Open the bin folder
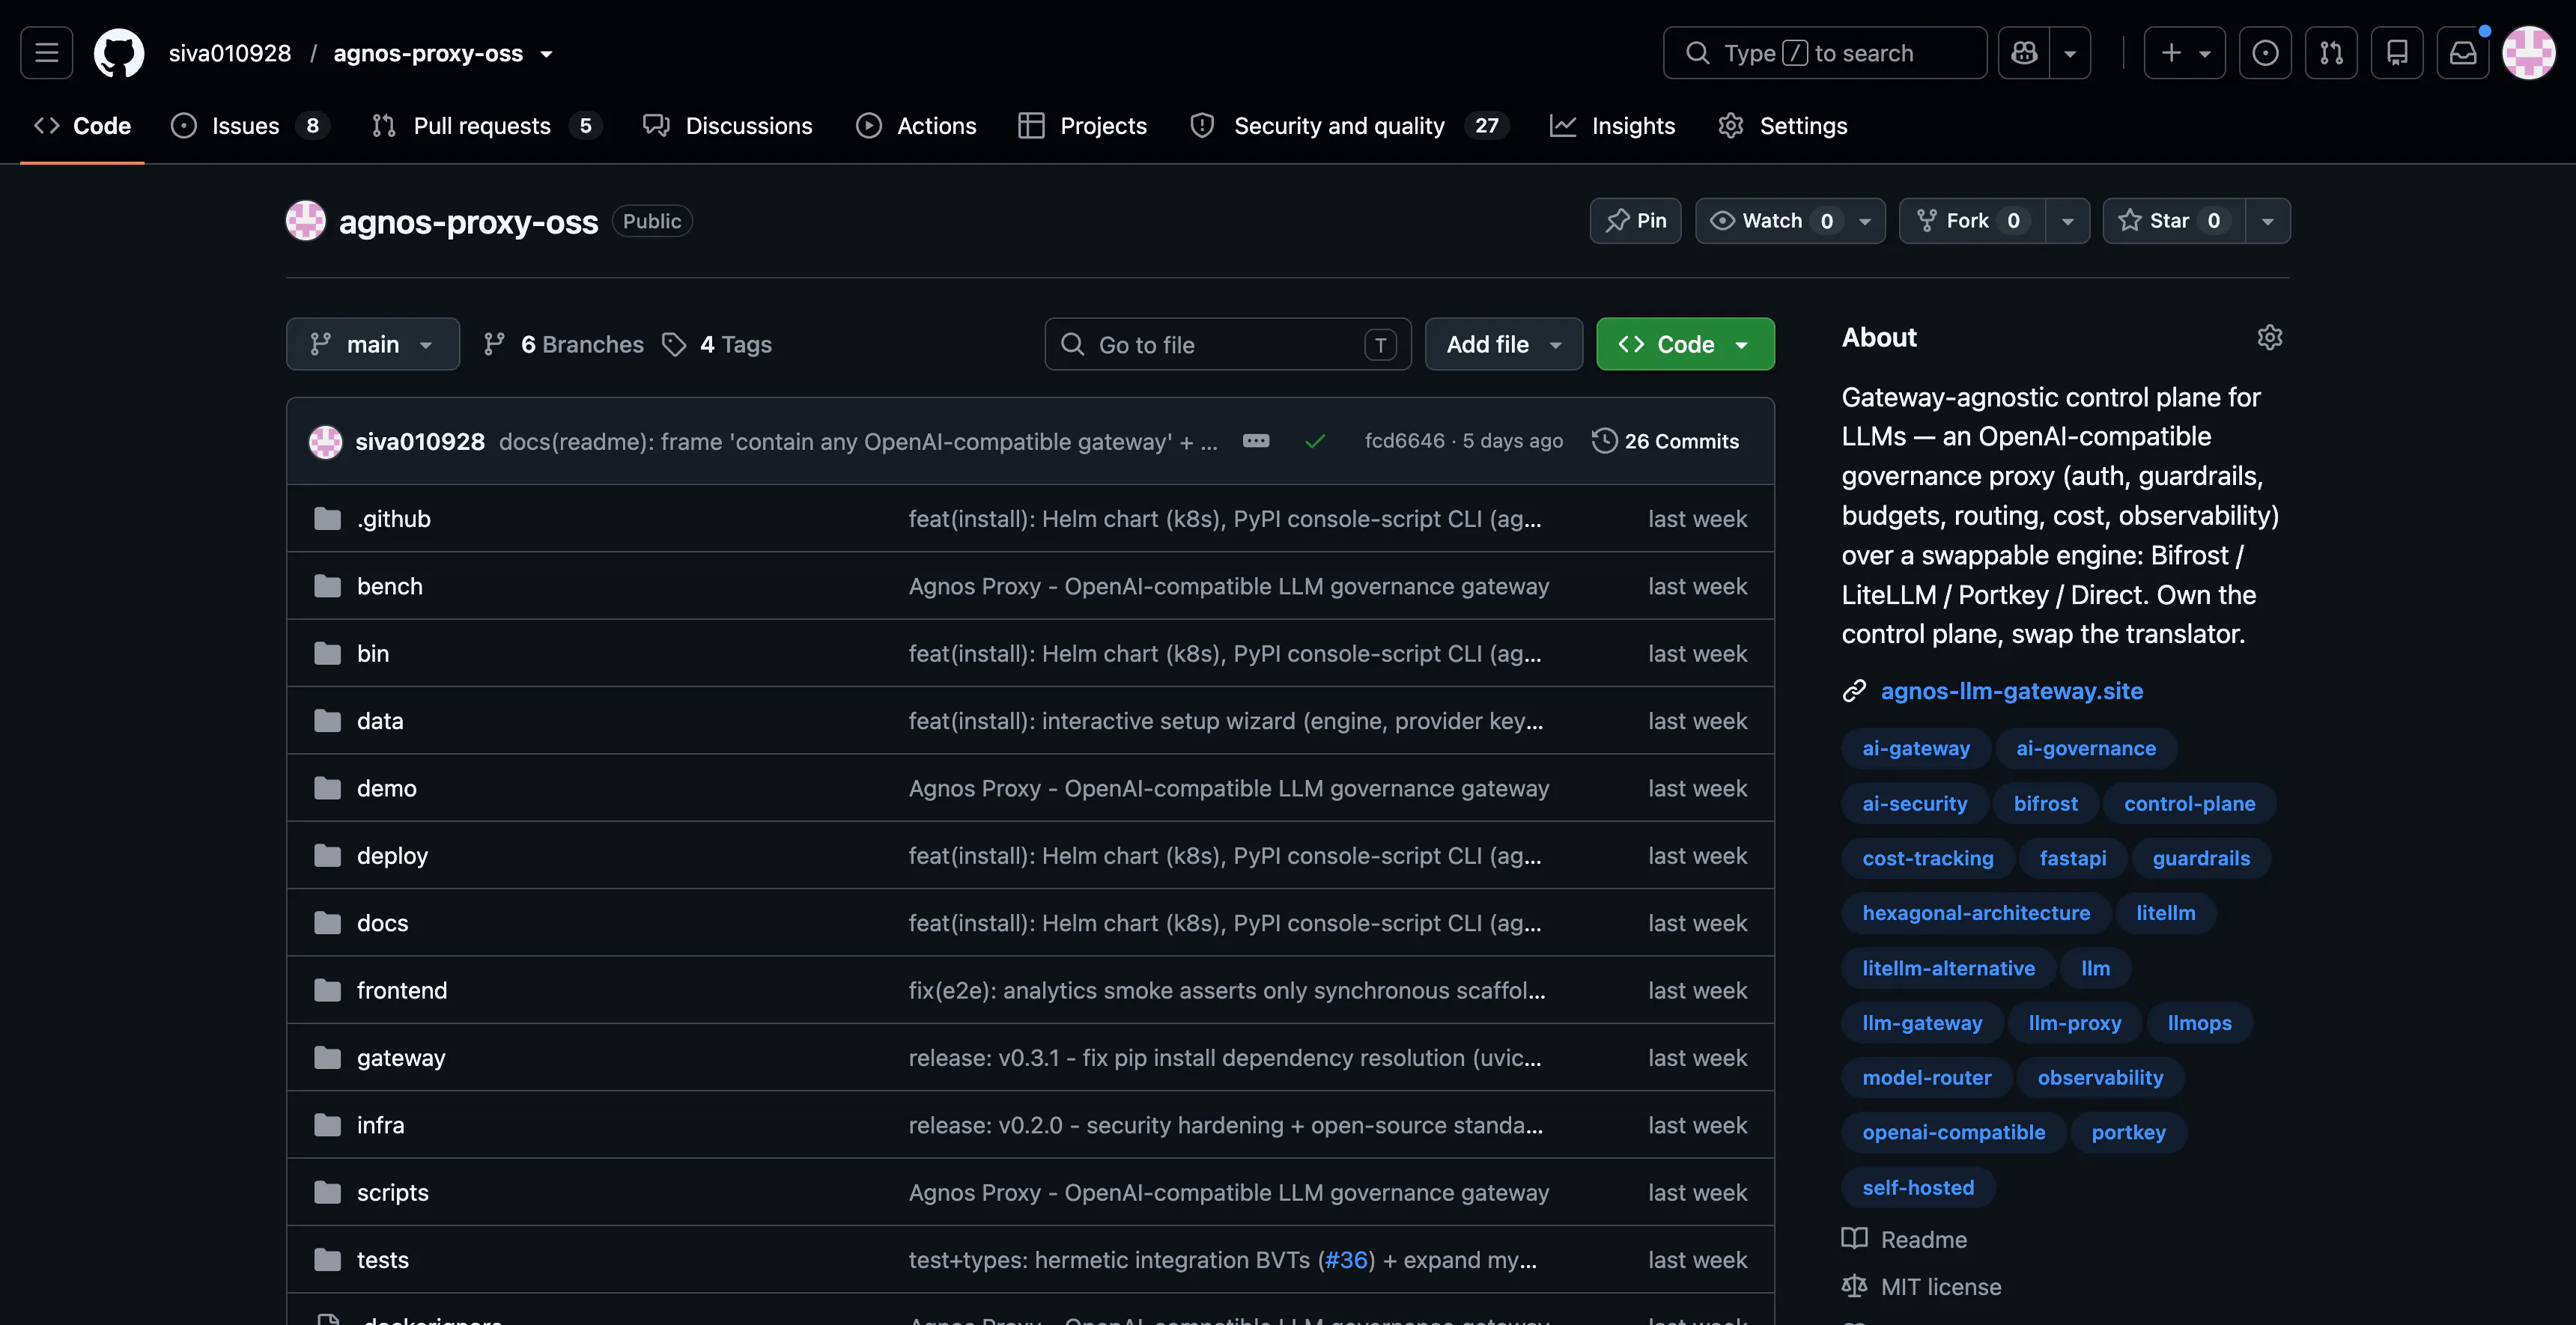This screenshot has height=1325, width=2576. click(x=373, y=654)
